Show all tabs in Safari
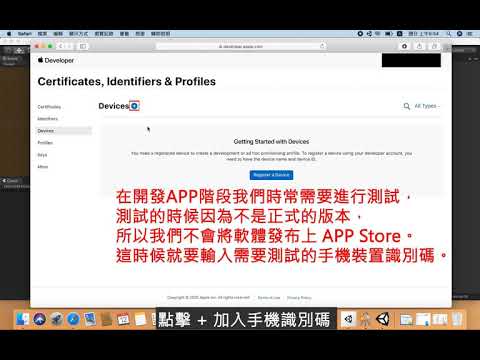 (434, 46)
